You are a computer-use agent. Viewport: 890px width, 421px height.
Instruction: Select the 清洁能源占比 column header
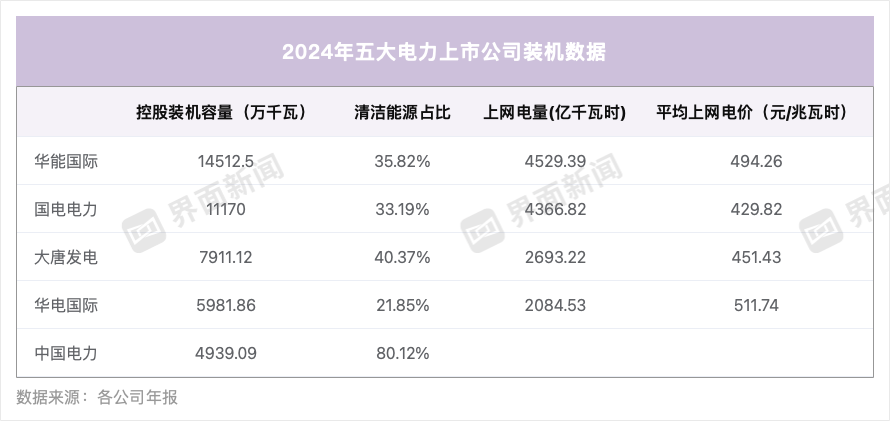tap(402, 113)
